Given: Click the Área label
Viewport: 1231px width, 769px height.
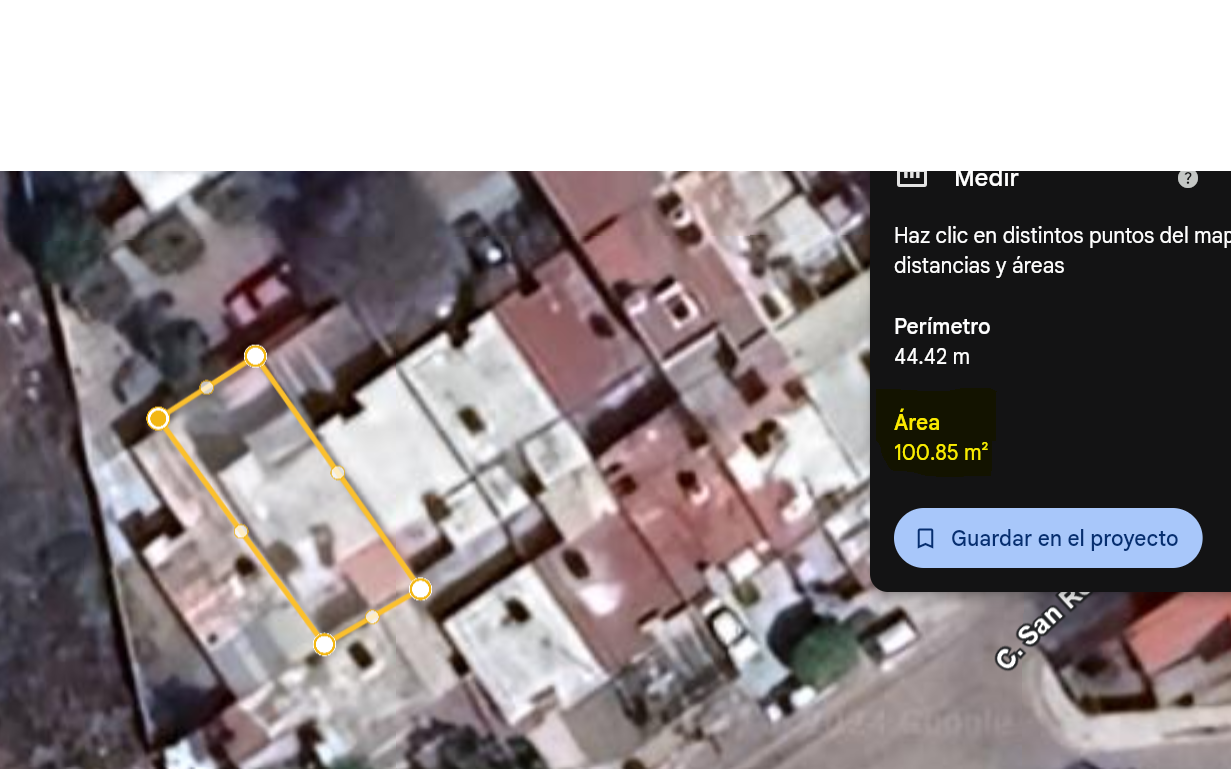Looking at the screenshot, I should pyautogui.click(x=917, y=422).
